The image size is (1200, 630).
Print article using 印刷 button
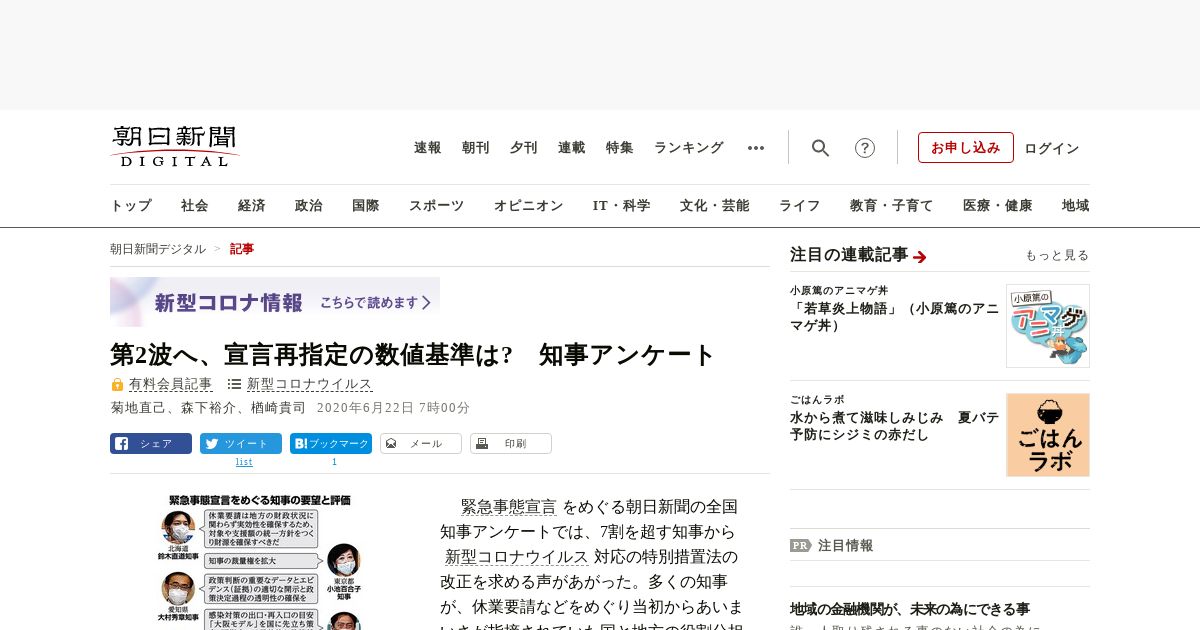point(511,443)
